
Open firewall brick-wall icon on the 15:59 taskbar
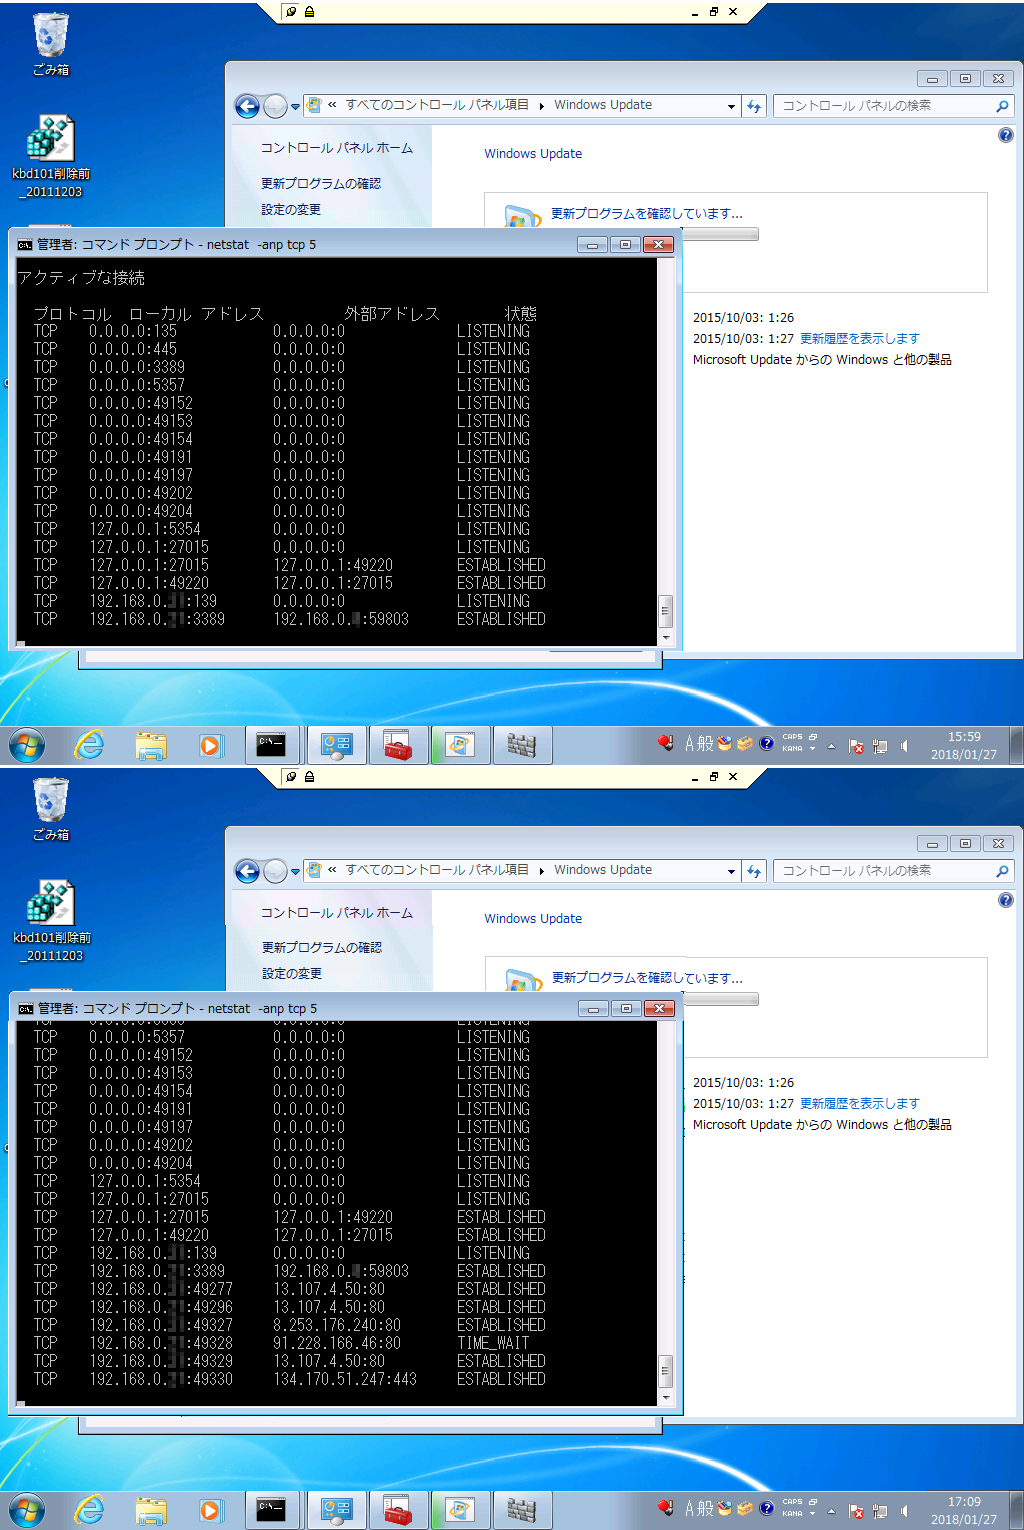(x=521, y=745)
